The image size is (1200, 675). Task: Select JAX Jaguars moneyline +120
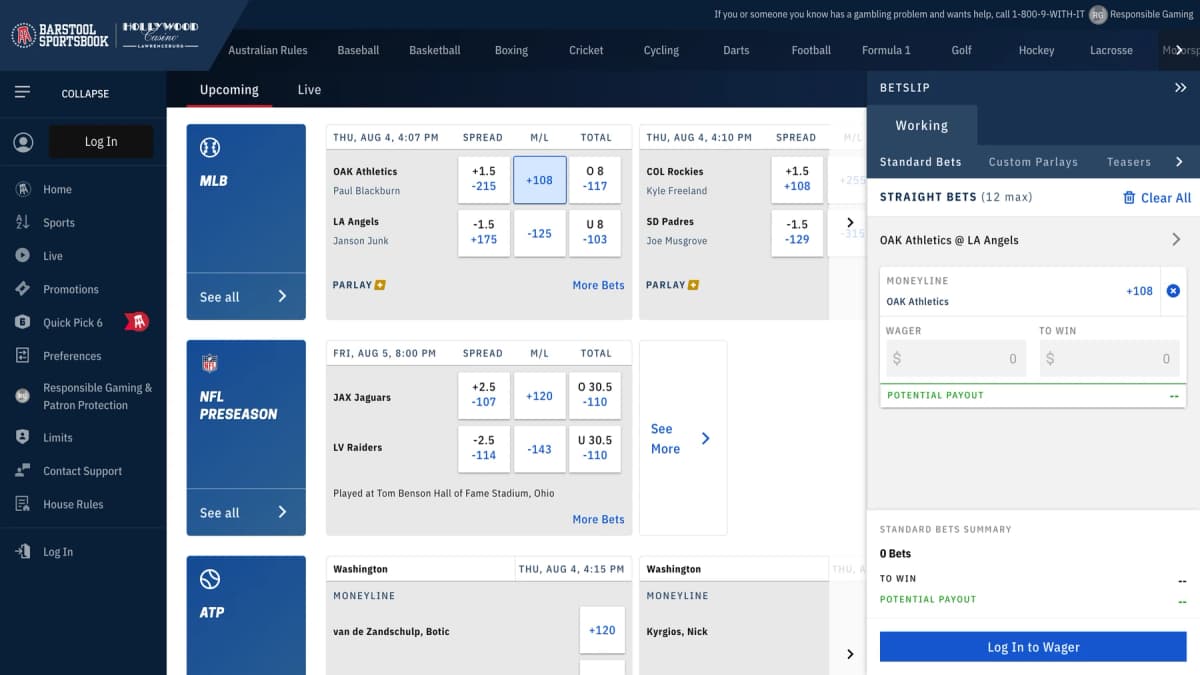click(x=540, y=396)
